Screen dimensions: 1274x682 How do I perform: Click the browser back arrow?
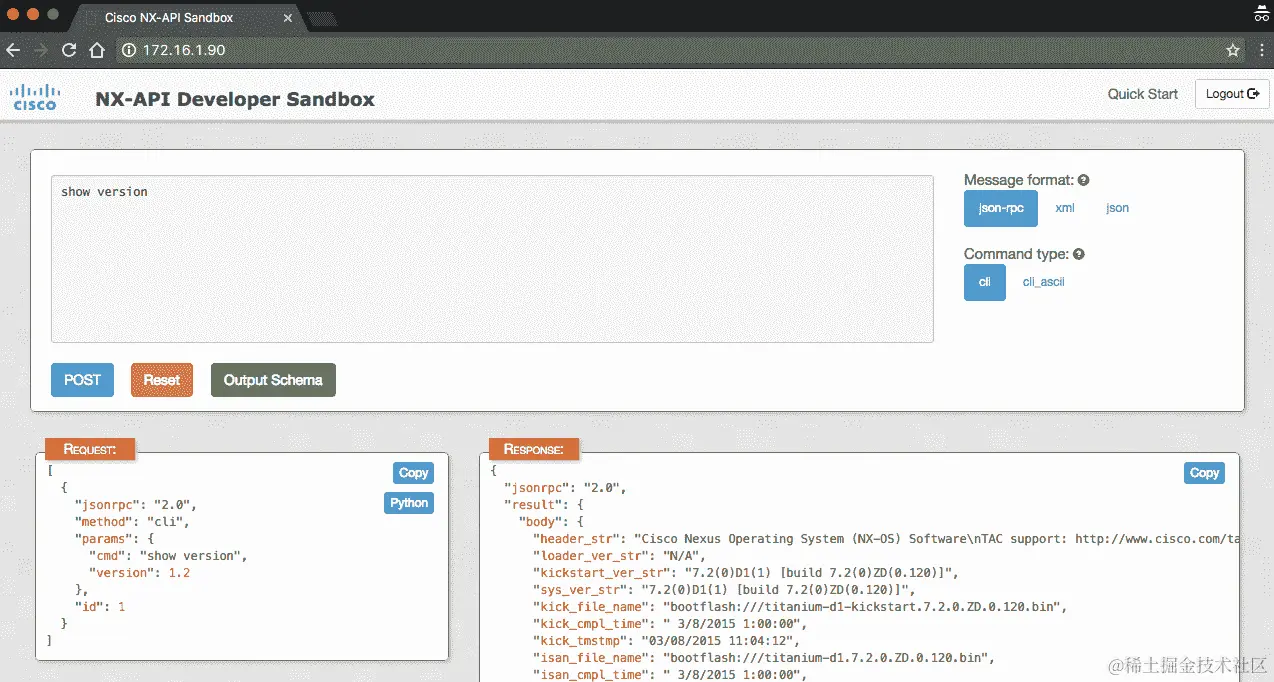13,50
